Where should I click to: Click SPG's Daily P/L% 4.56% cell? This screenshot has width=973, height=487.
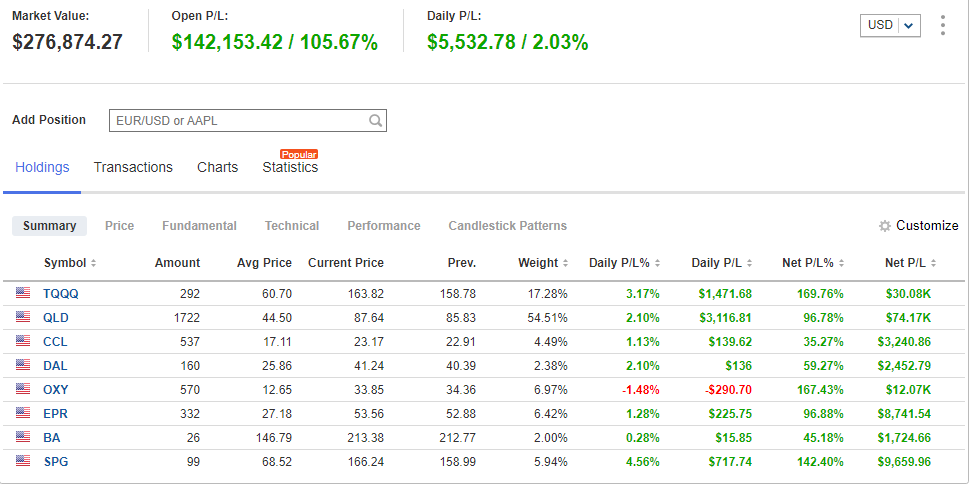tap(643, 462)
